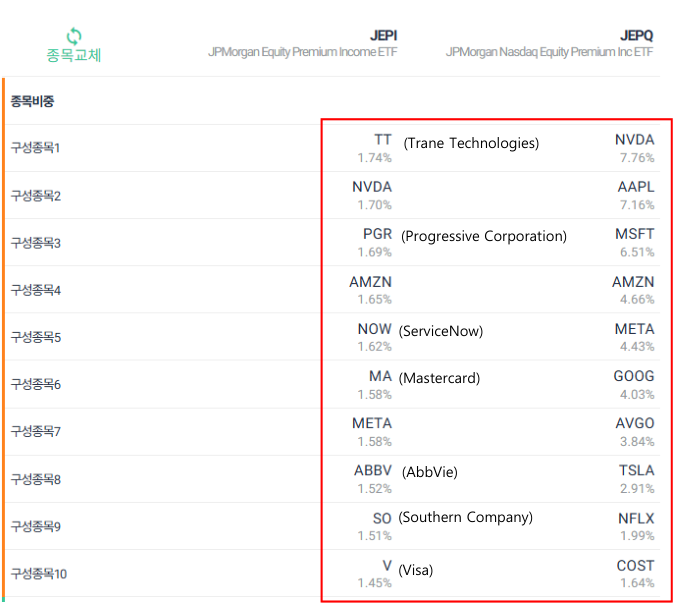684x613 pixels.
Task: Select TT ticker in JEPI column
Action: (x=383, y=140)
